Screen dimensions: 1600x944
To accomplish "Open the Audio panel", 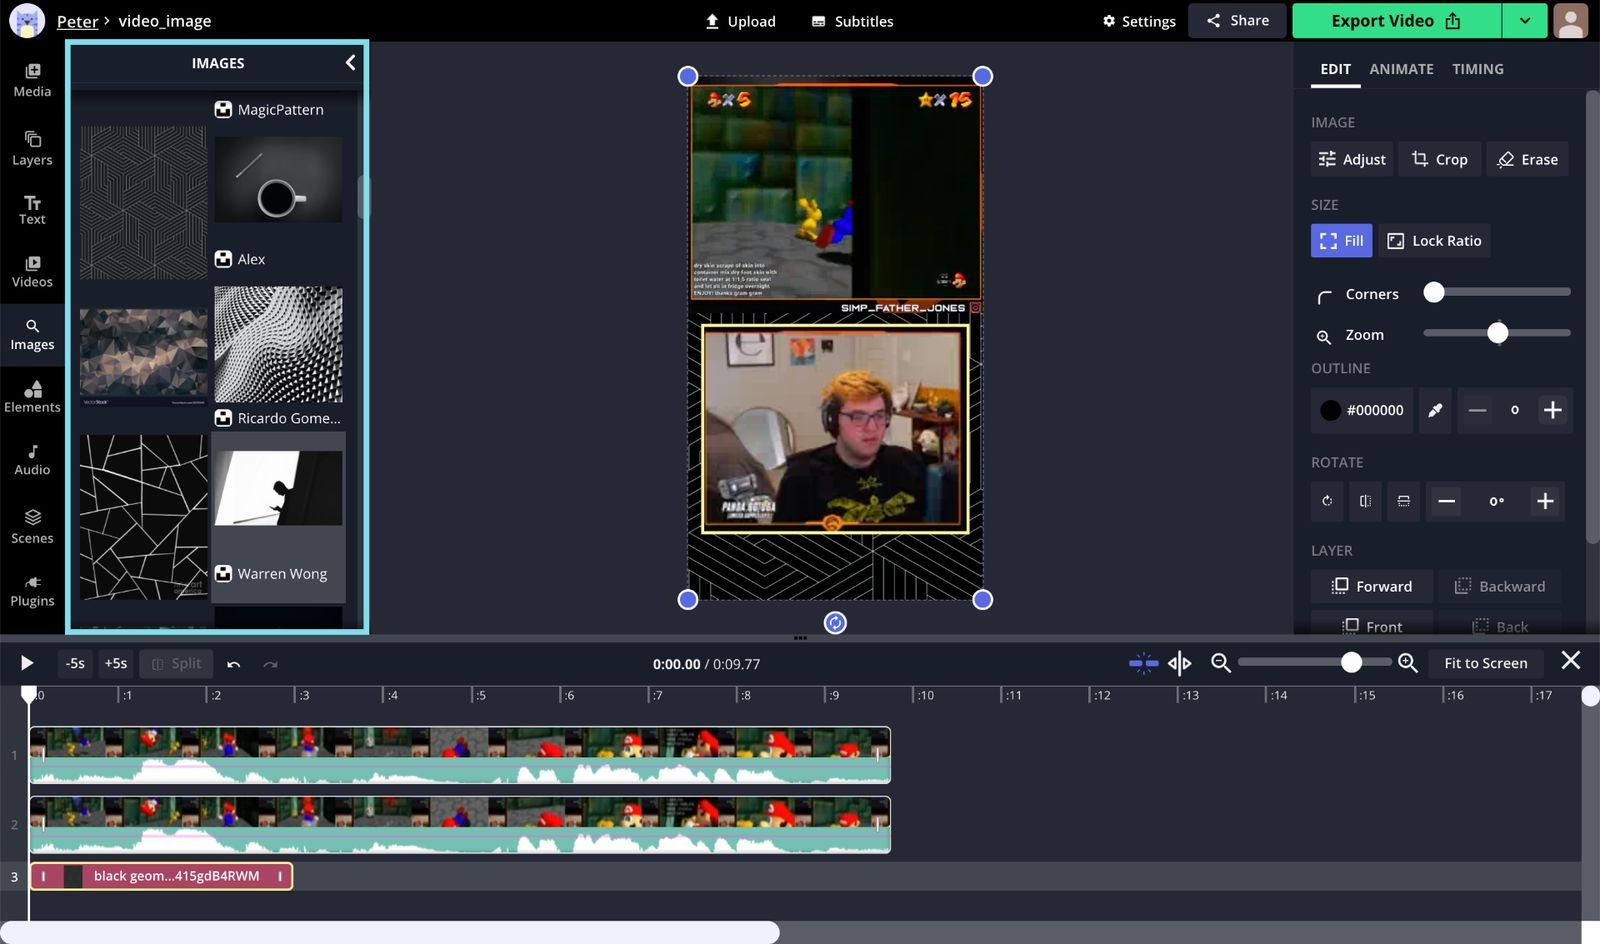I will [x=32, y=458].
